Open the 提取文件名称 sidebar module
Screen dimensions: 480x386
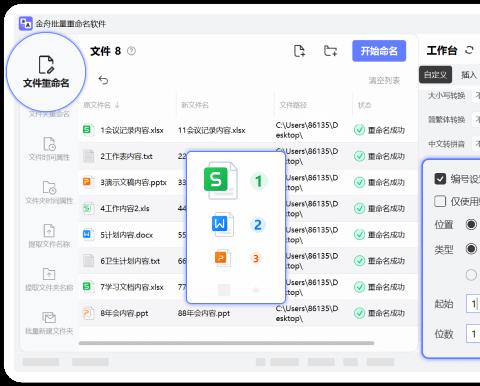click(x=49, y=236)
